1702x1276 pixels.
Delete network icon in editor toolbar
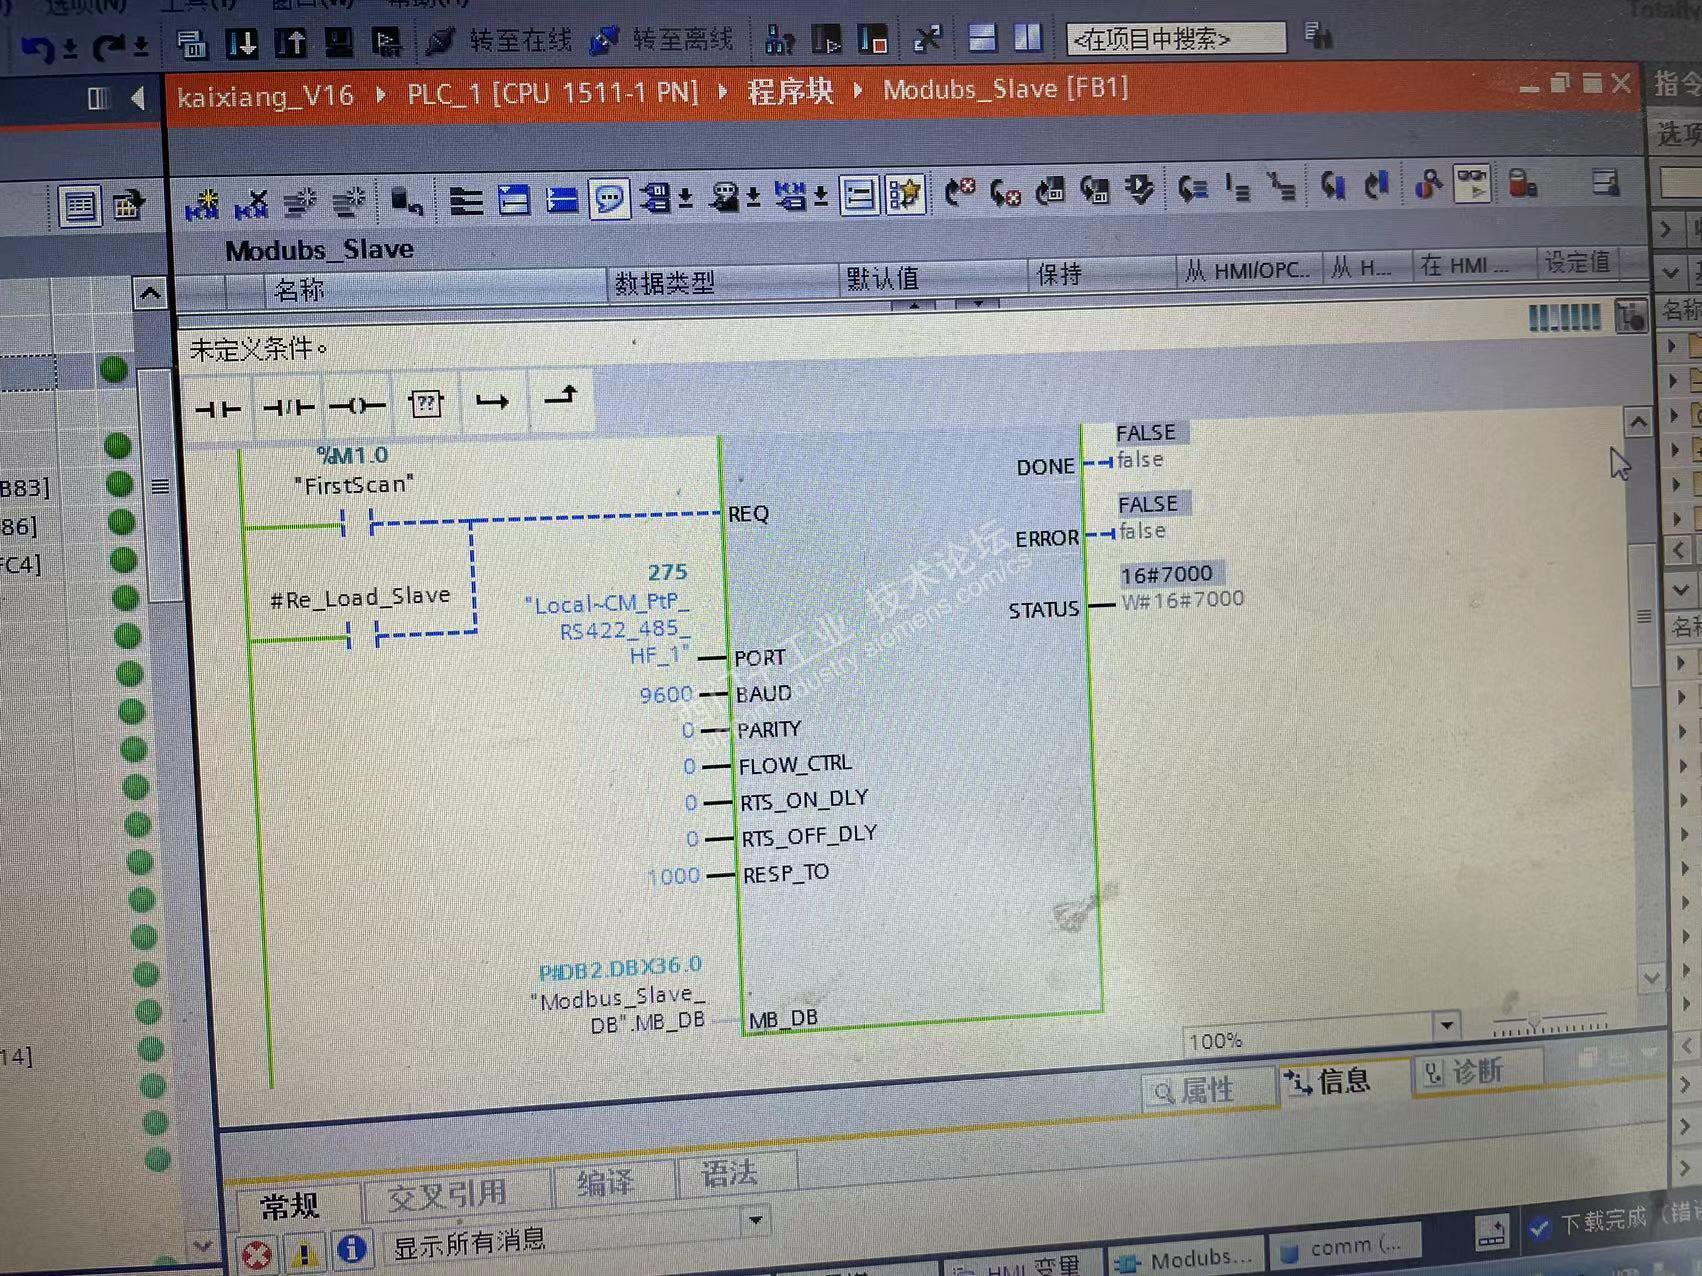click(x=251, y=204)
